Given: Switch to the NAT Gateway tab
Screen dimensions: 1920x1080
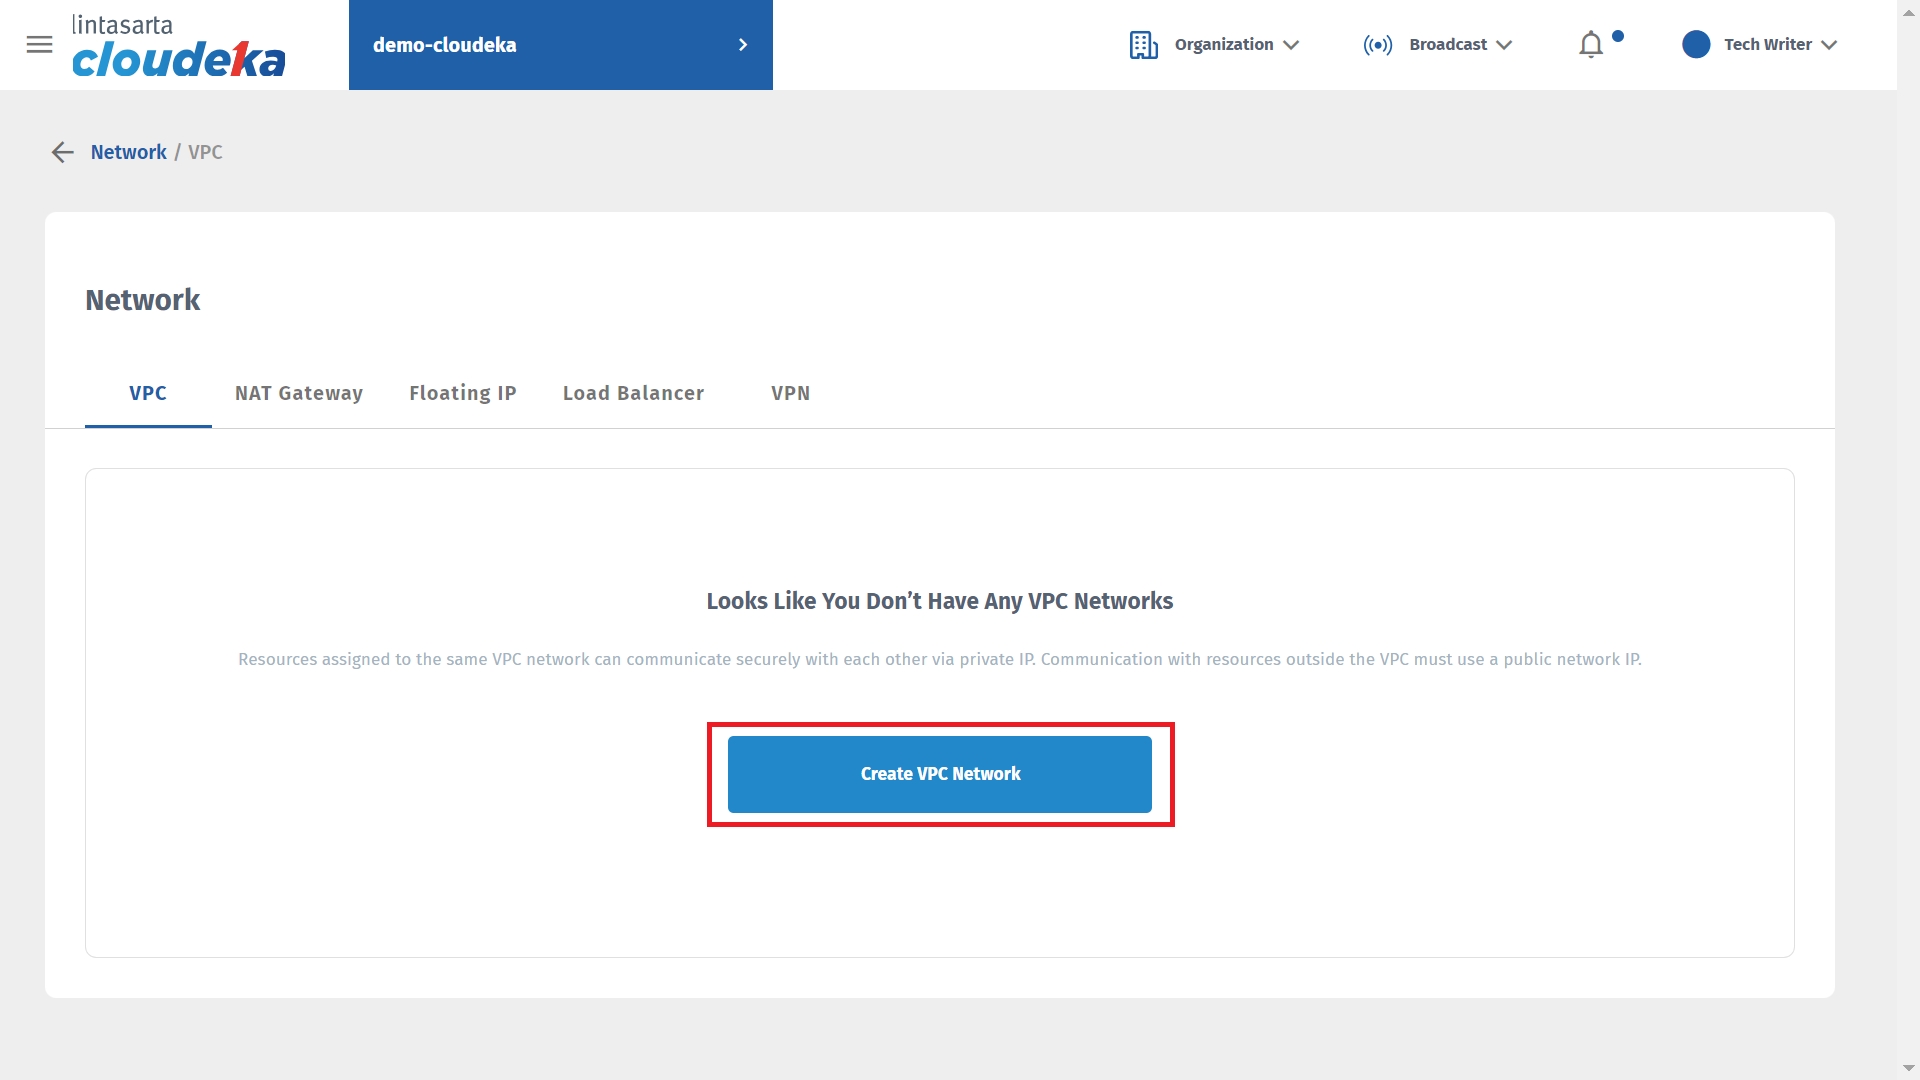Looking at the screenshot, I should (299, 393).
